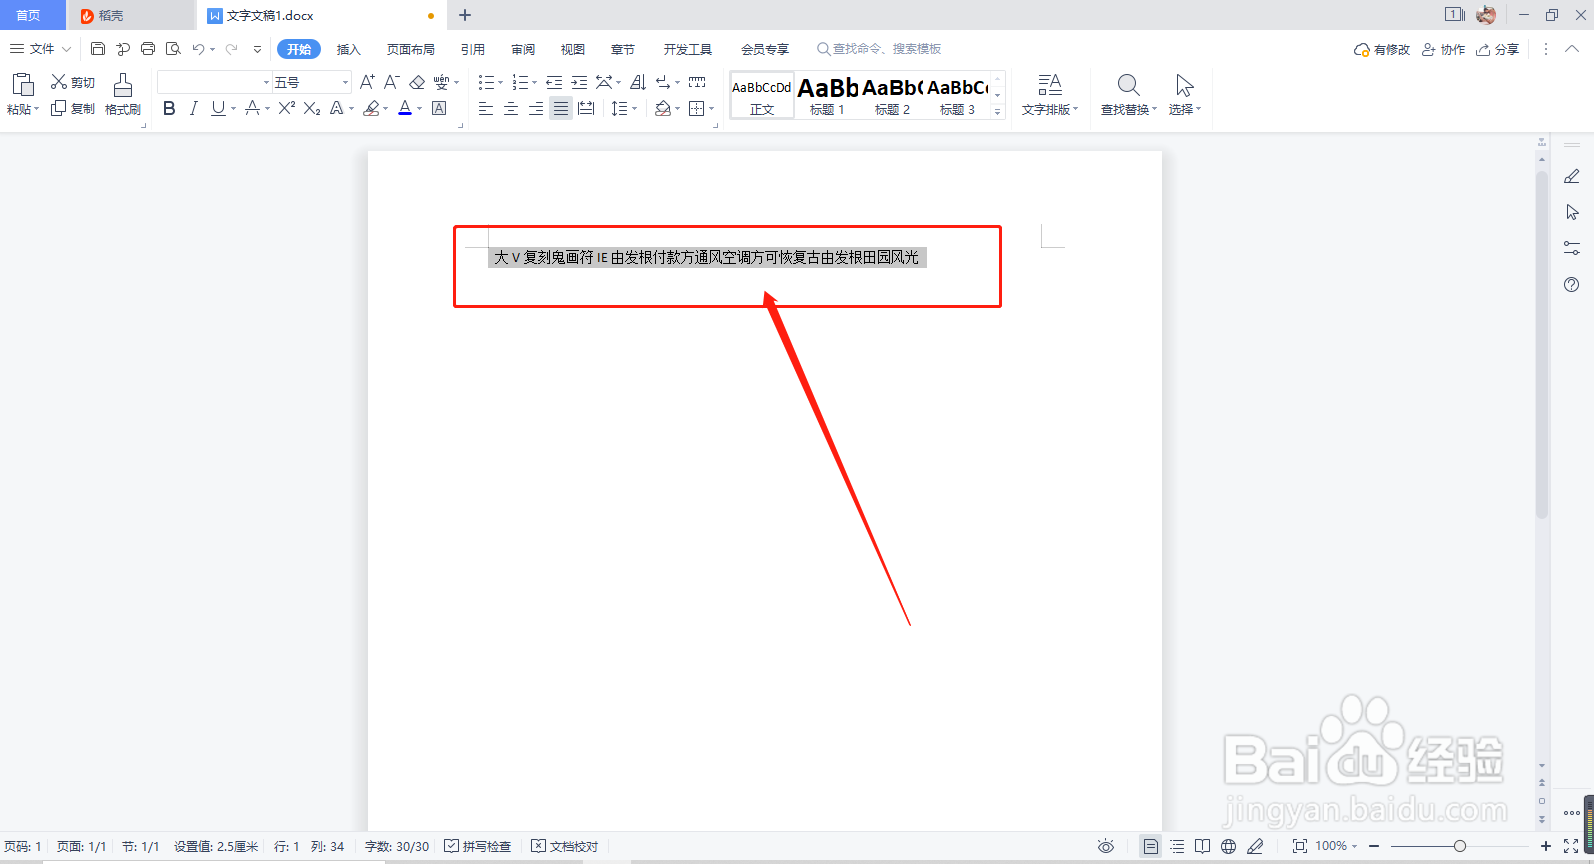1594x864 pixels.
Task: Open the 审阅 ribbon tab
Action: (523, 49)
